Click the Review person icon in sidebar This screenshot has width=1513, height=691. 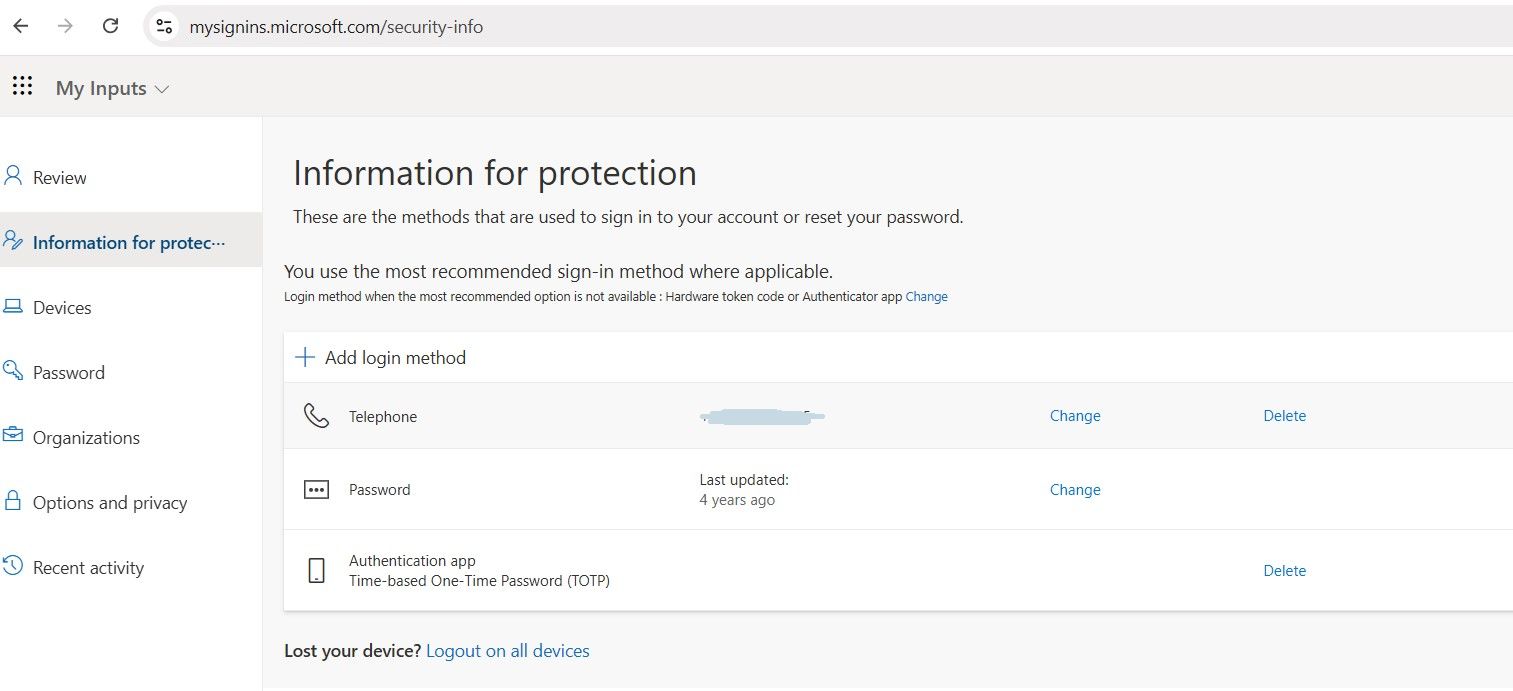coord(12,176)
